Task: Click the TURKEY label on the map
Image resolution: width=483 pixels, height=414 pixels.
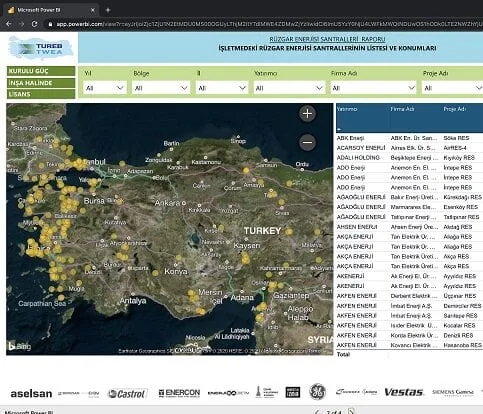Action: (x=262, y=231)
